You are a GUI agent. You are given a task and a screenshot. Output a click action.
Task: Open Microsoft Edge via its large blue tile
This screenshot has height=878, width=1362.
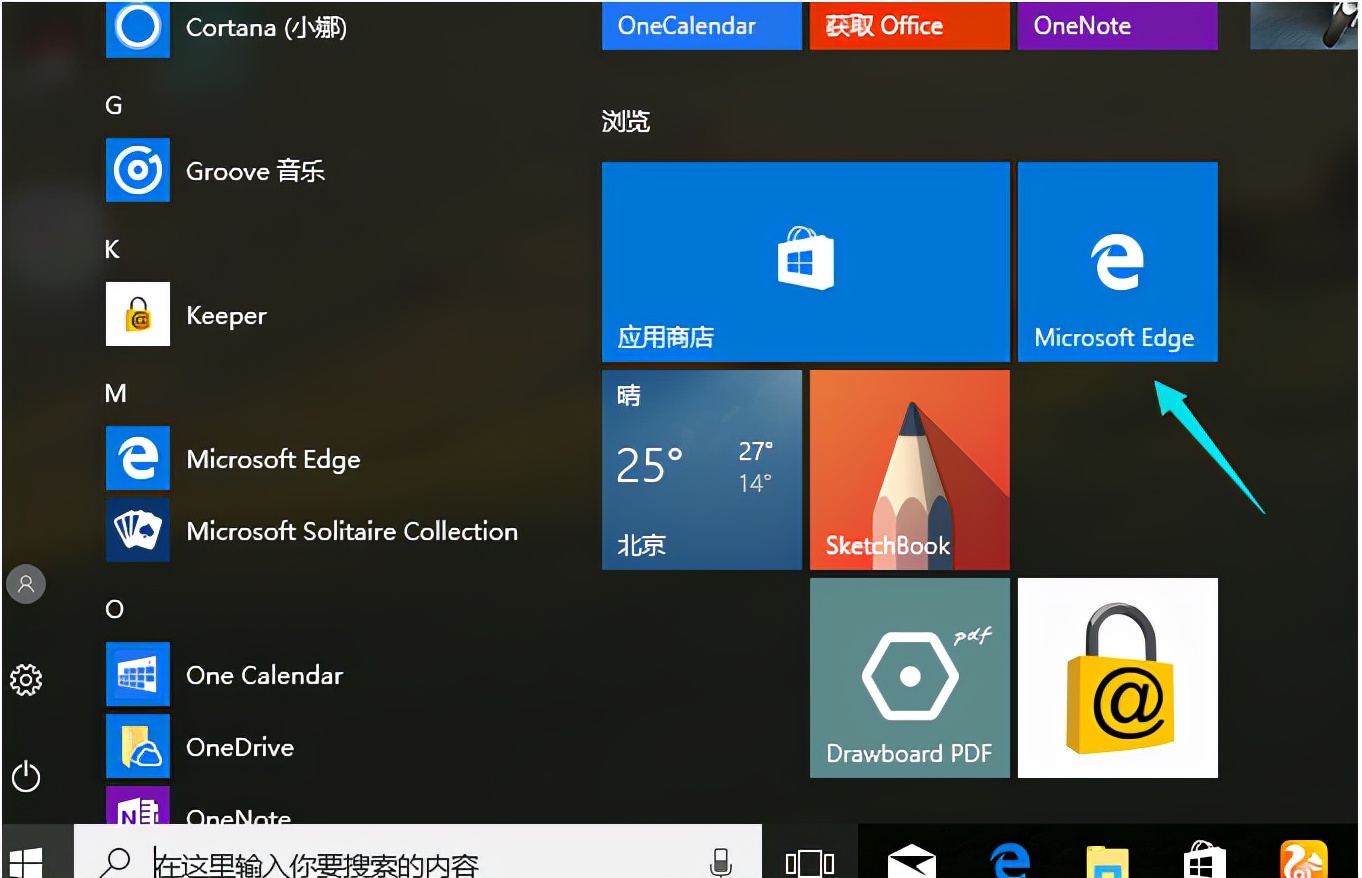pyautogui.click(x=1117, y=262)
